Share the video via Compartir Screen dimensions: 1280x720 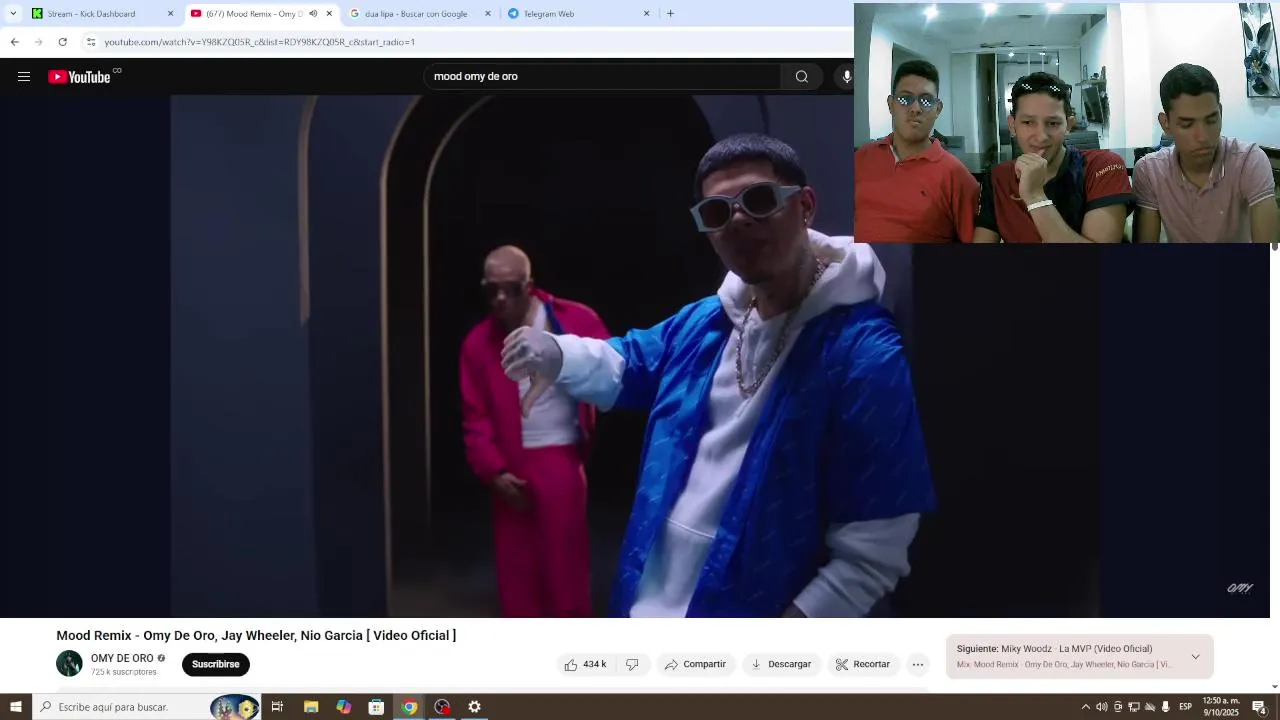click(x=695, y=664)
